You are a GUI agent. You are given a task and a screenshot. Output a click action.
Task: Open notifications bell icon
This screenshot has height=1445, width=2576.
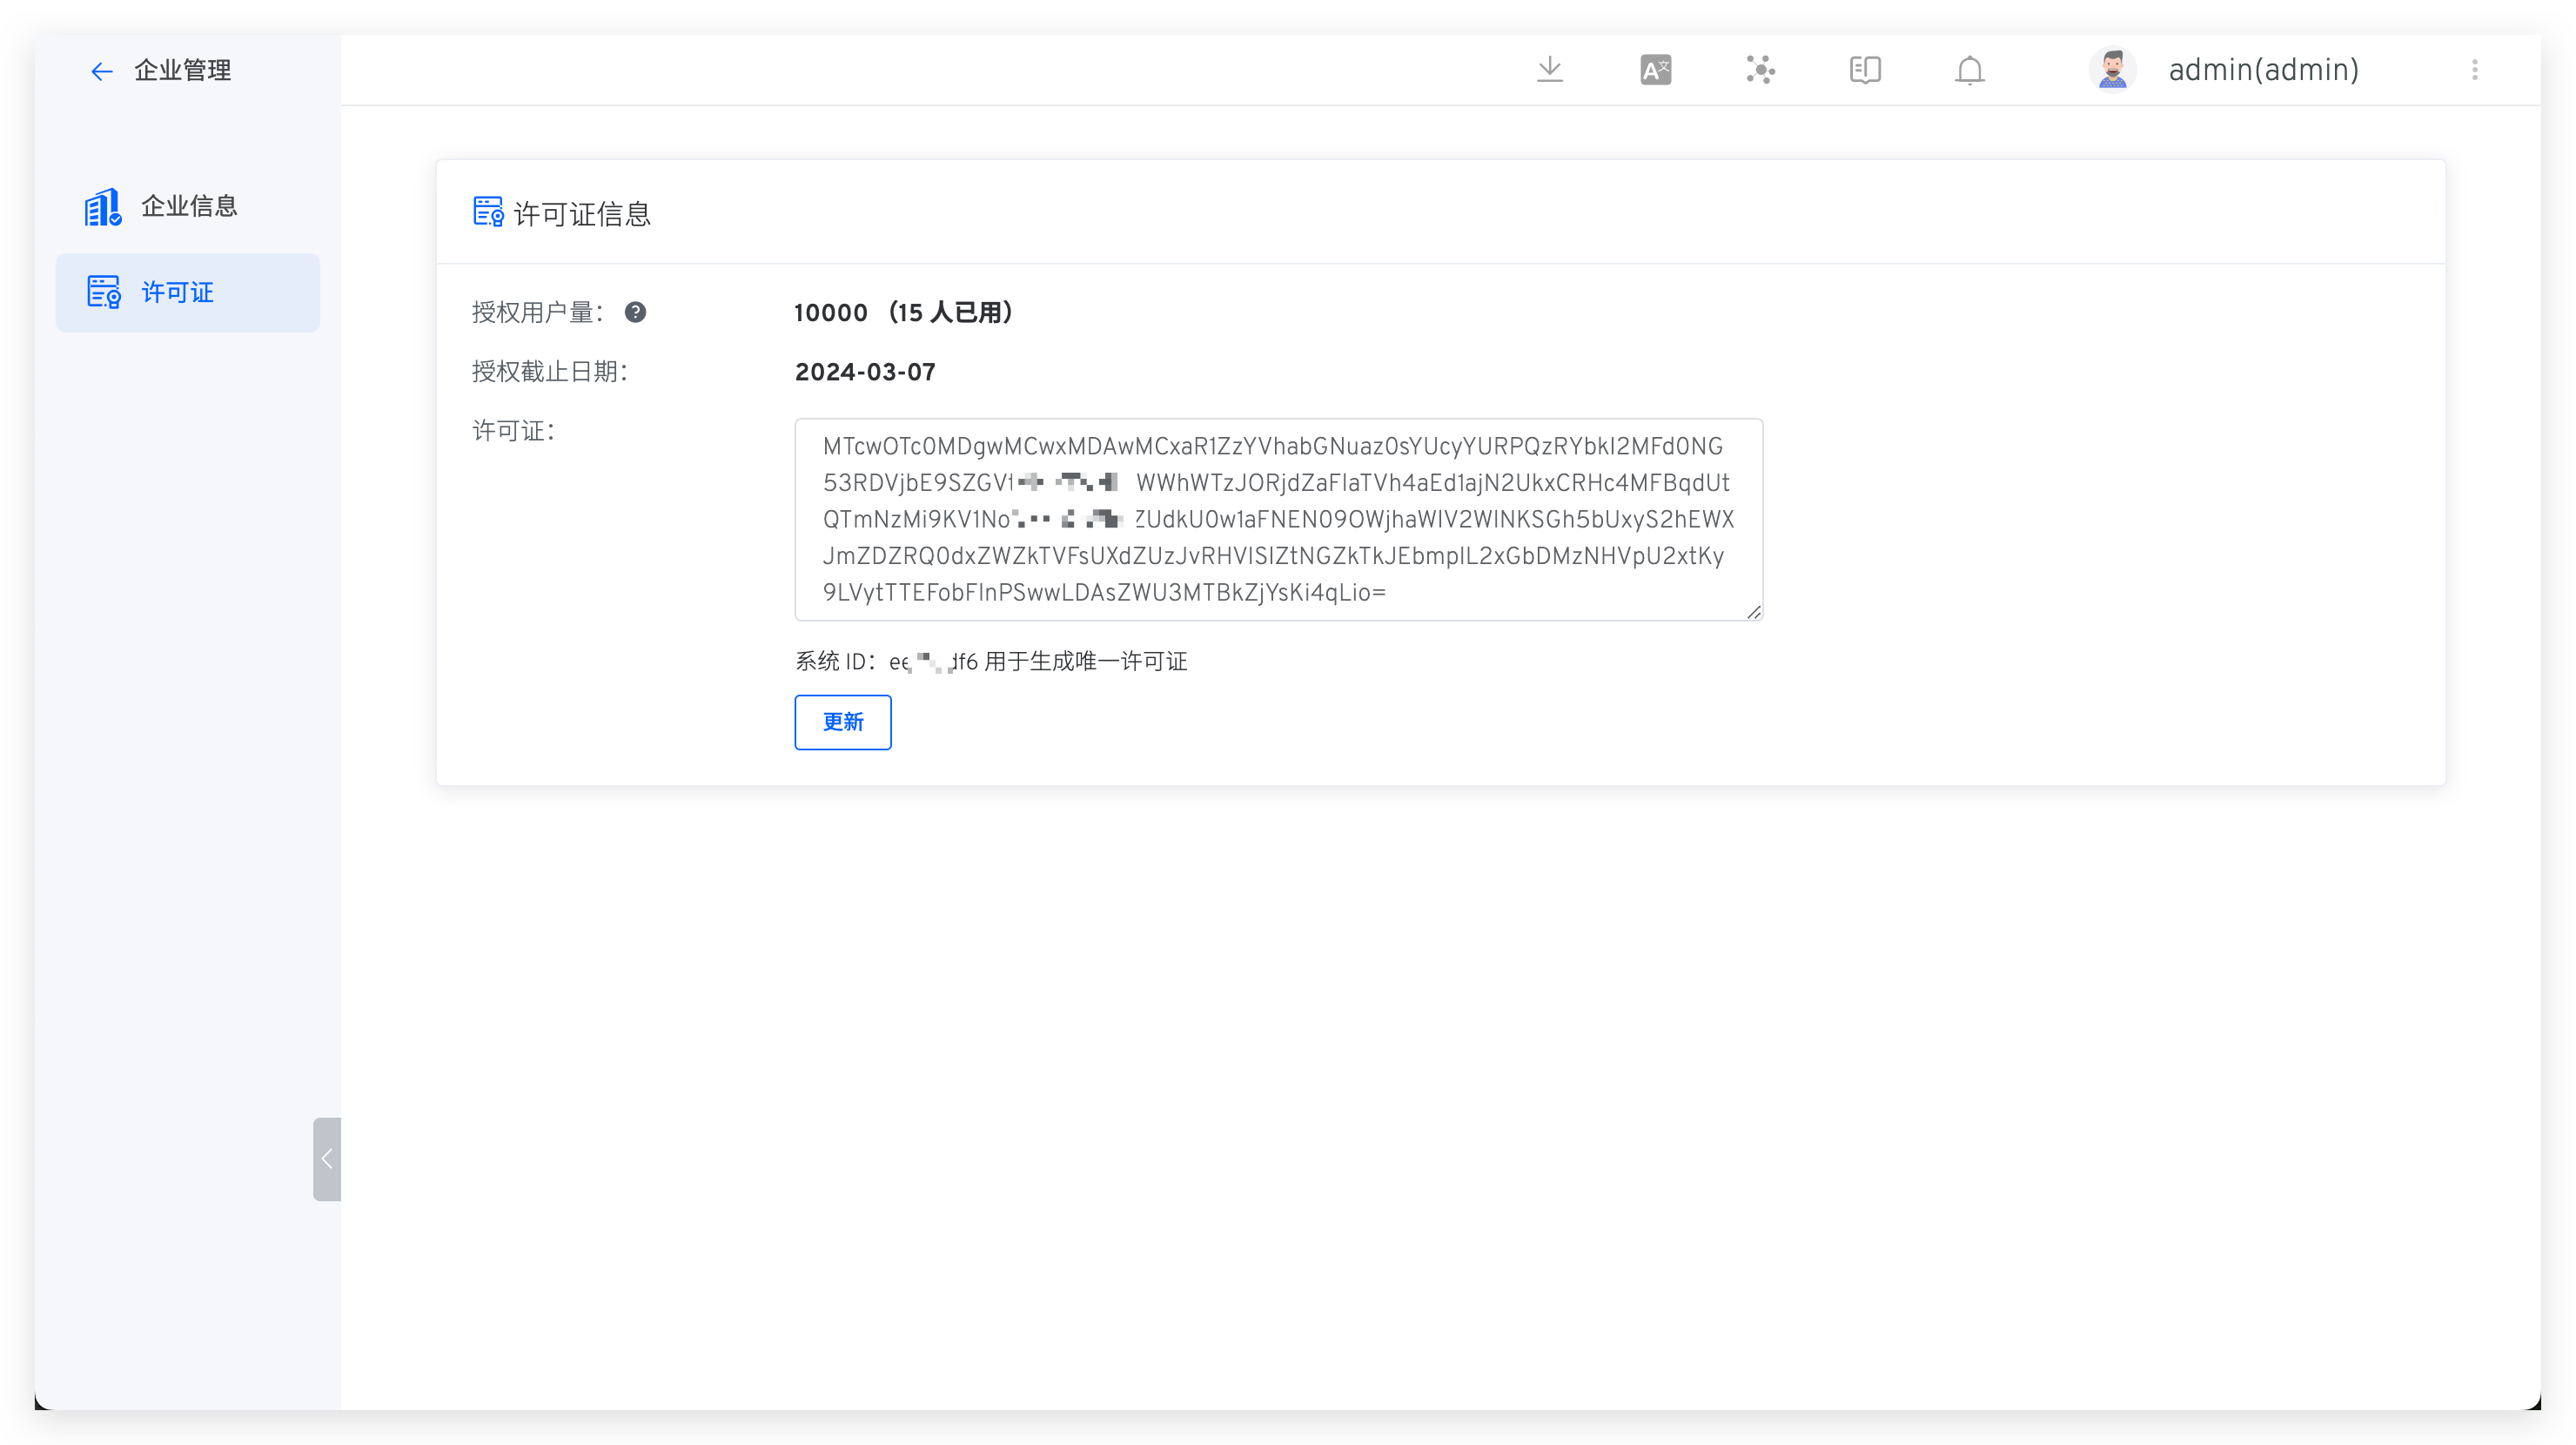[x=1969, y=70]
